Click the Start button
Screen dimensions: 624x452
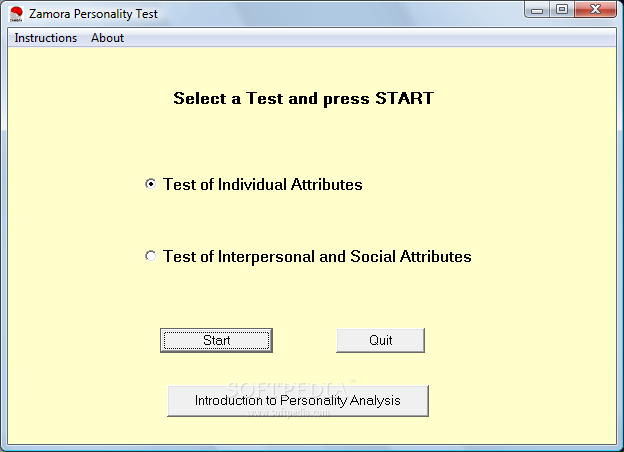[x=216, y=340]
